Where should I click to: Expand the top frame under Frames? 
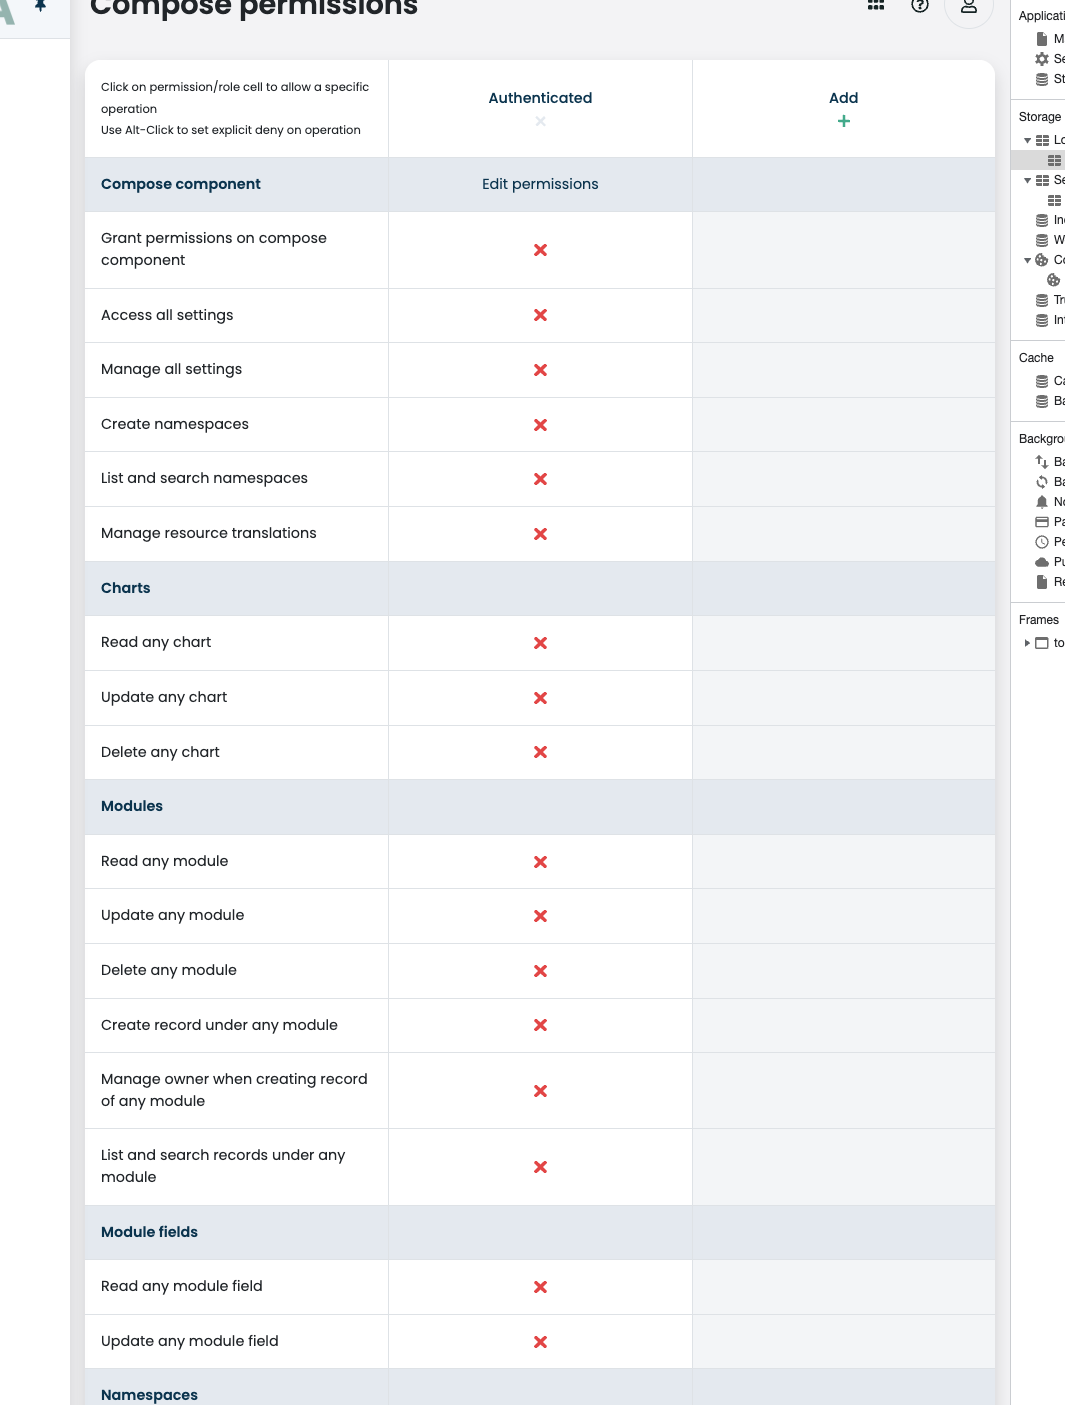(x=1026, y=643)
